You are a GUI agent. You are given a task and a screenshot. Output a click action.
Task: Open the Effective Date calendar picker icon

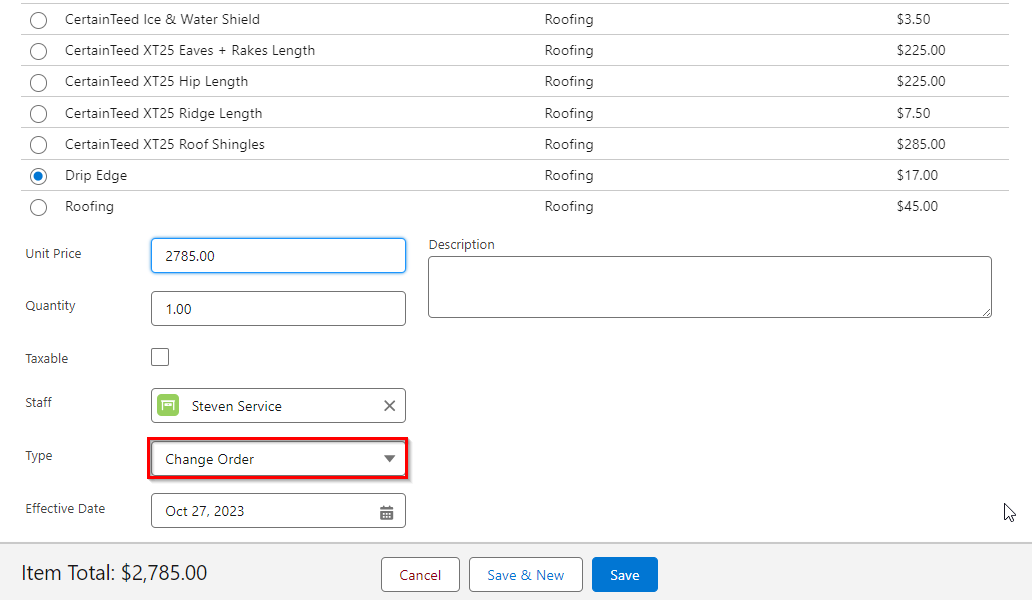click(388, 511)
